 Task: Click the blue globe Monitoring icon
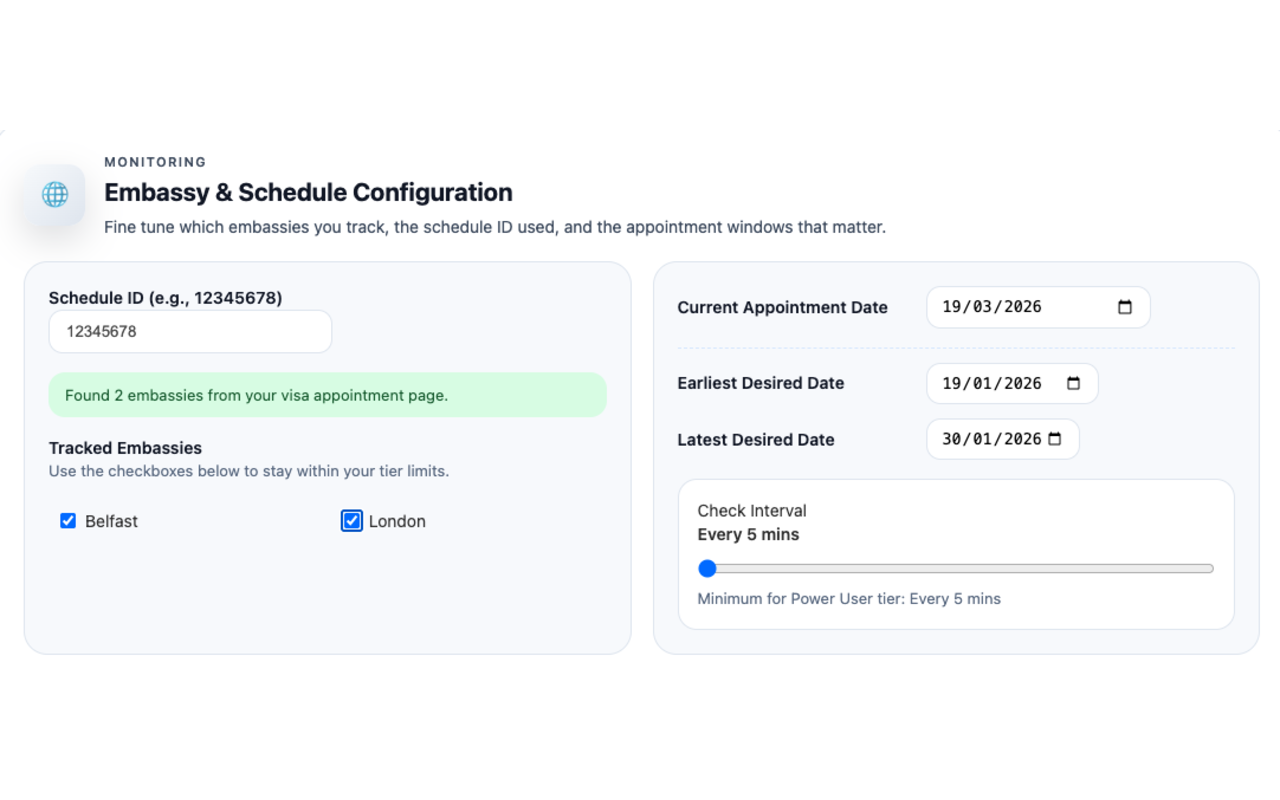[x=56, y=194]
